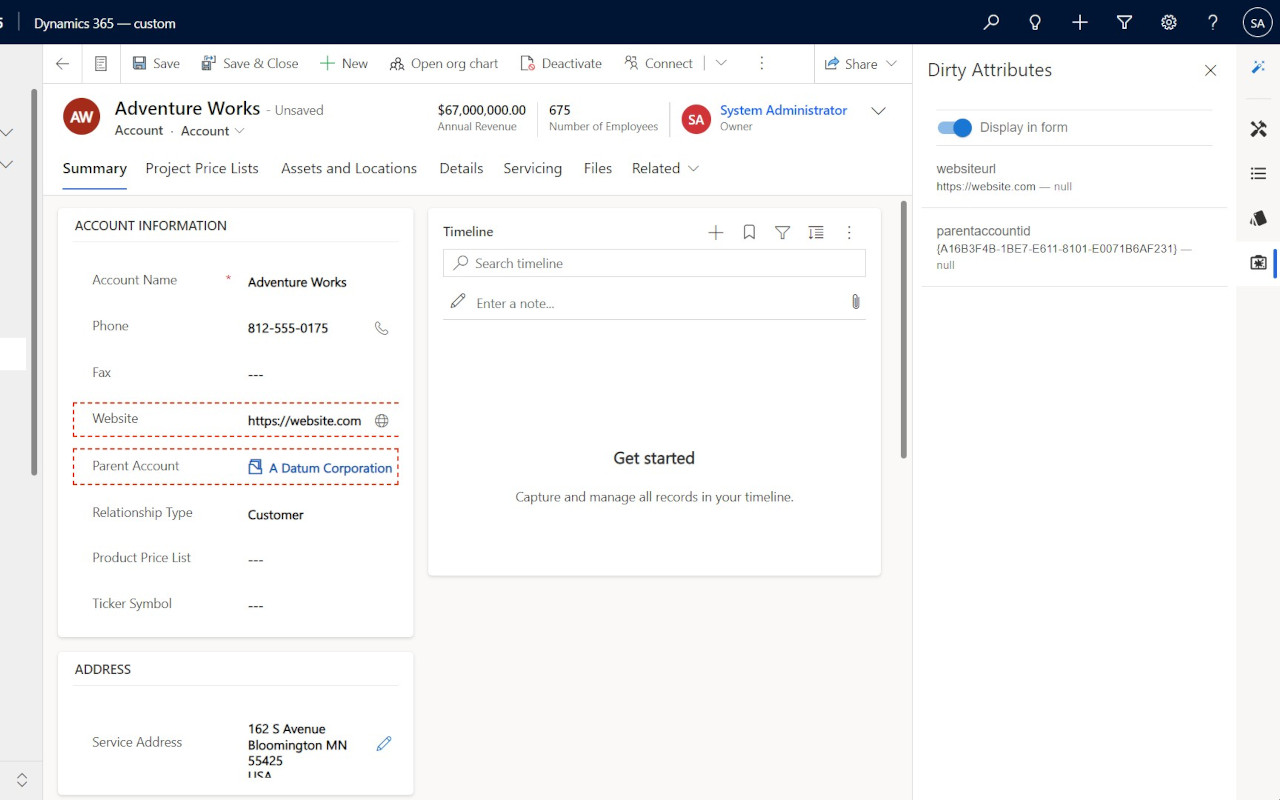This screenshot has width=1280, height=800.
Task: Open the list side panel icon
Action: pyautogui.click(x=1258, y=174)
